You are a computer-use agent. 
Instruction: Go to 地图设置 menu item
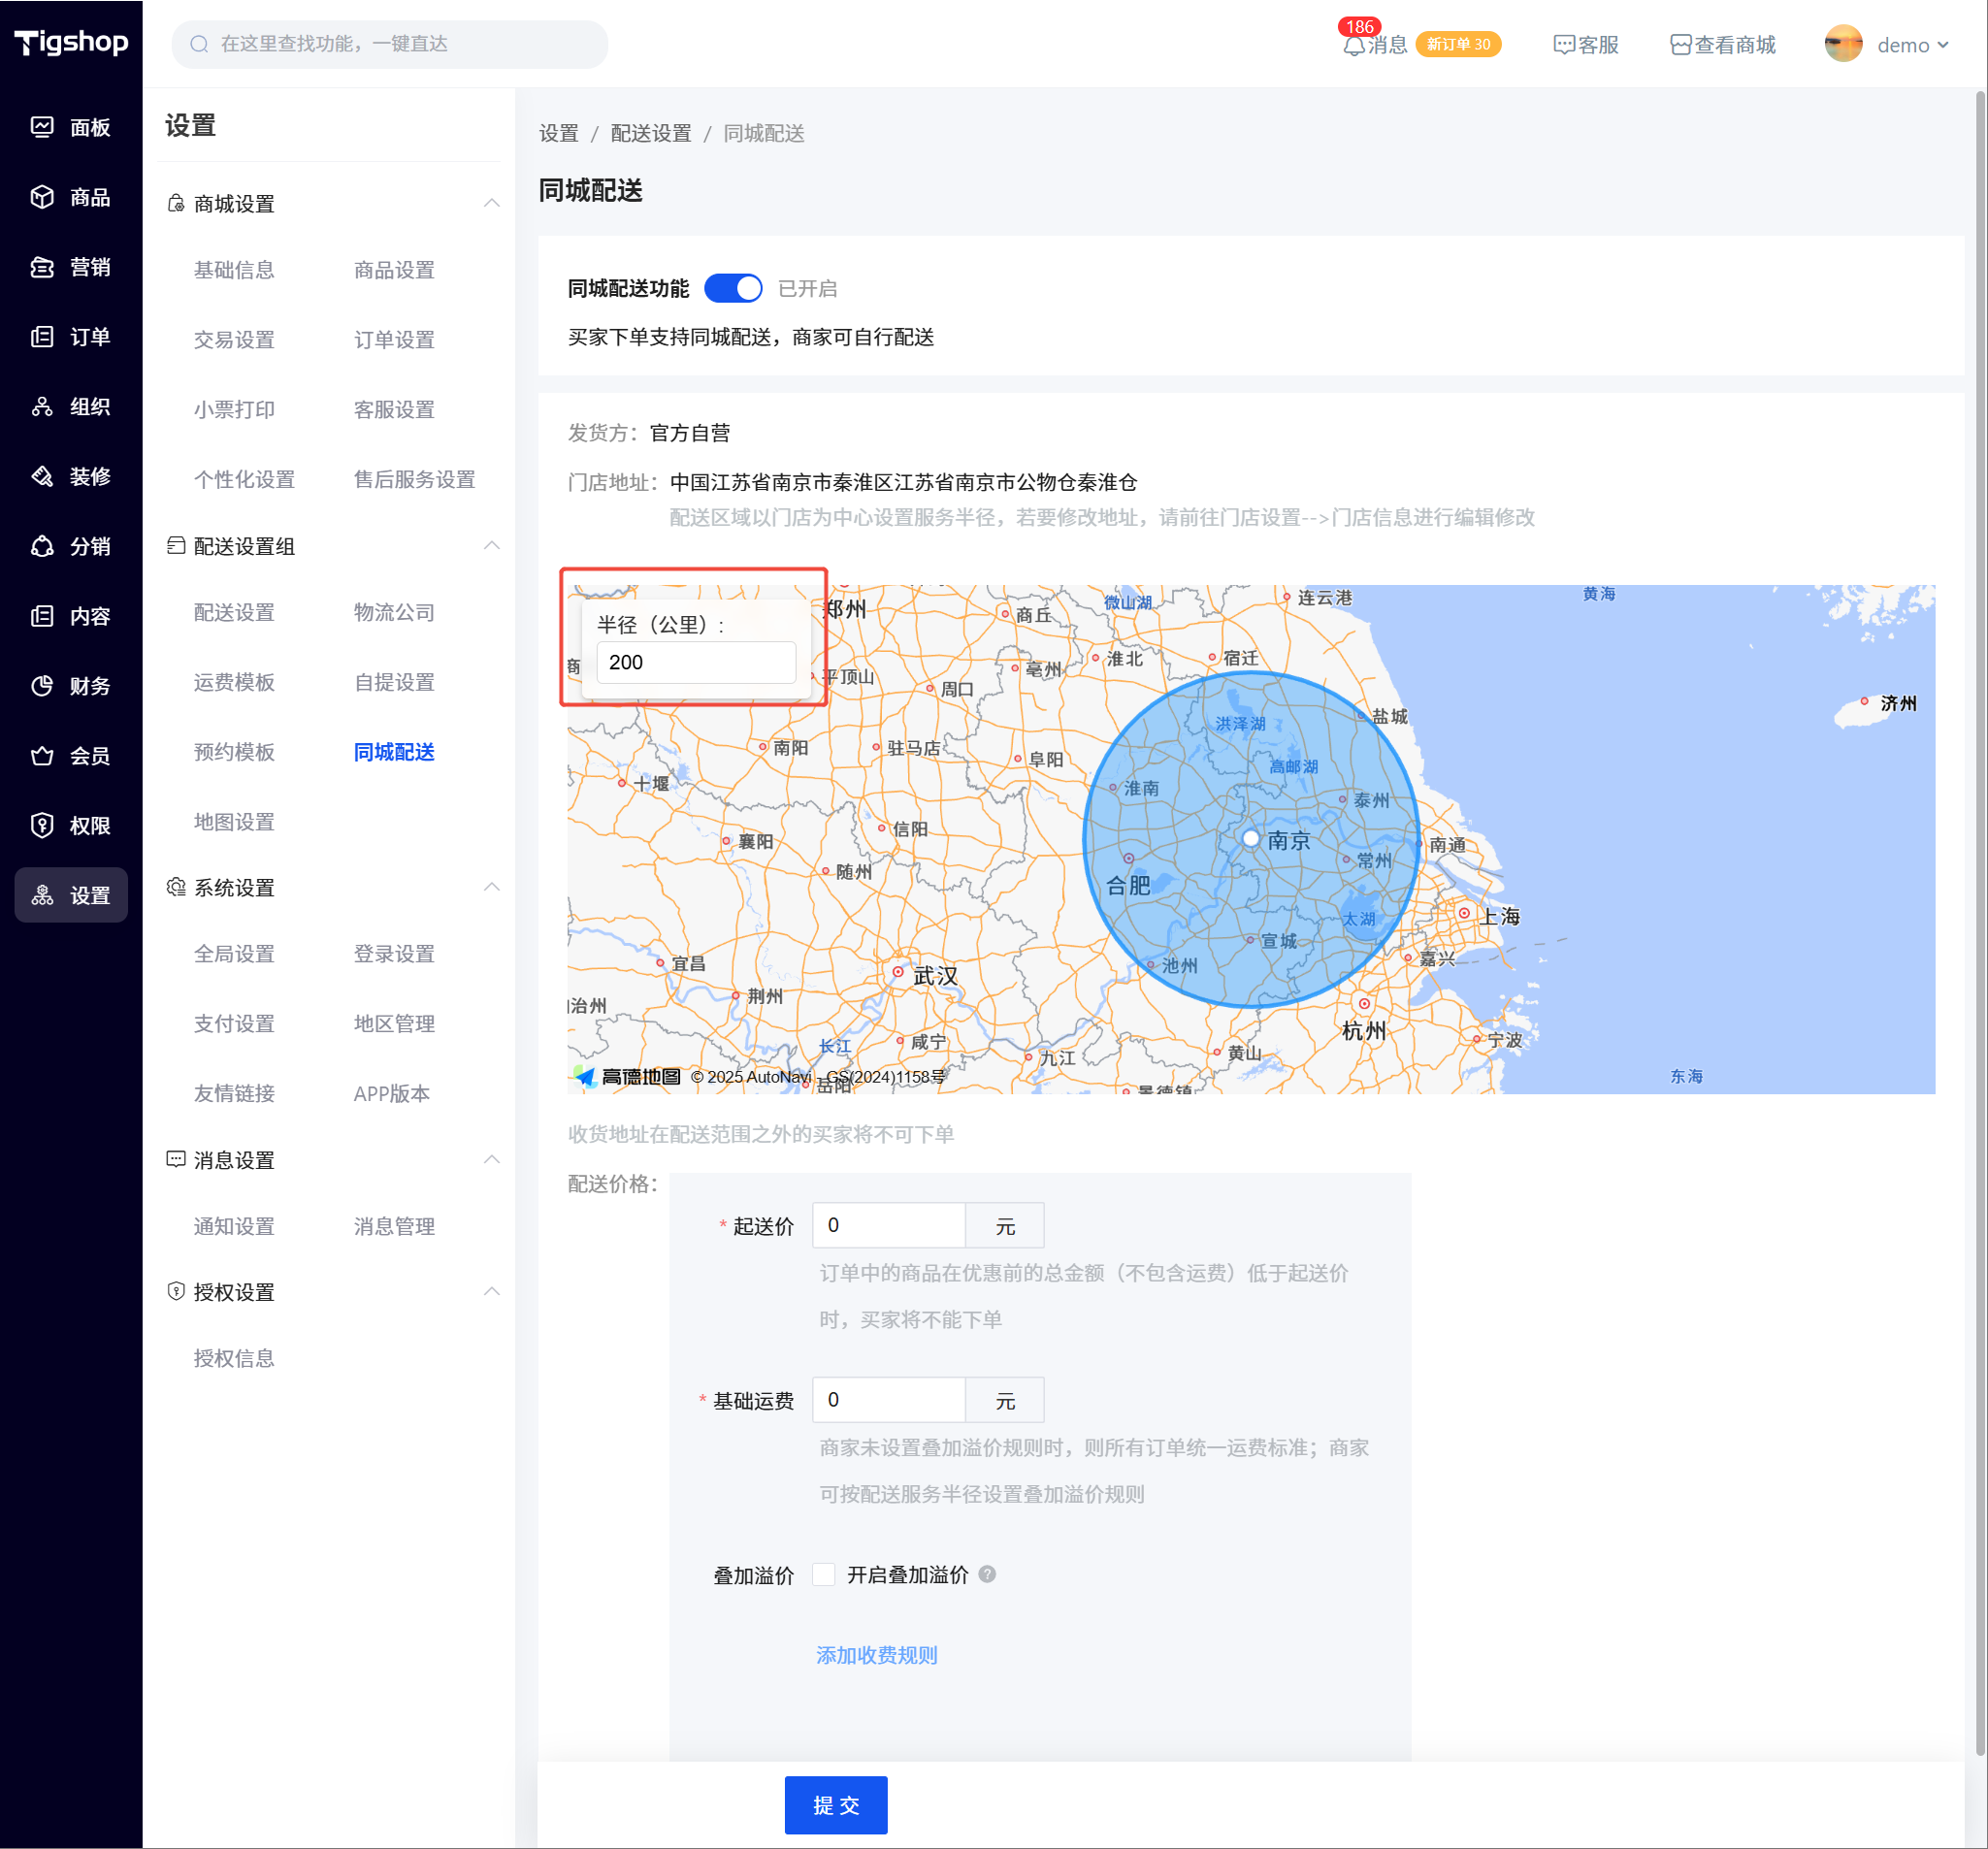(234, 822)
